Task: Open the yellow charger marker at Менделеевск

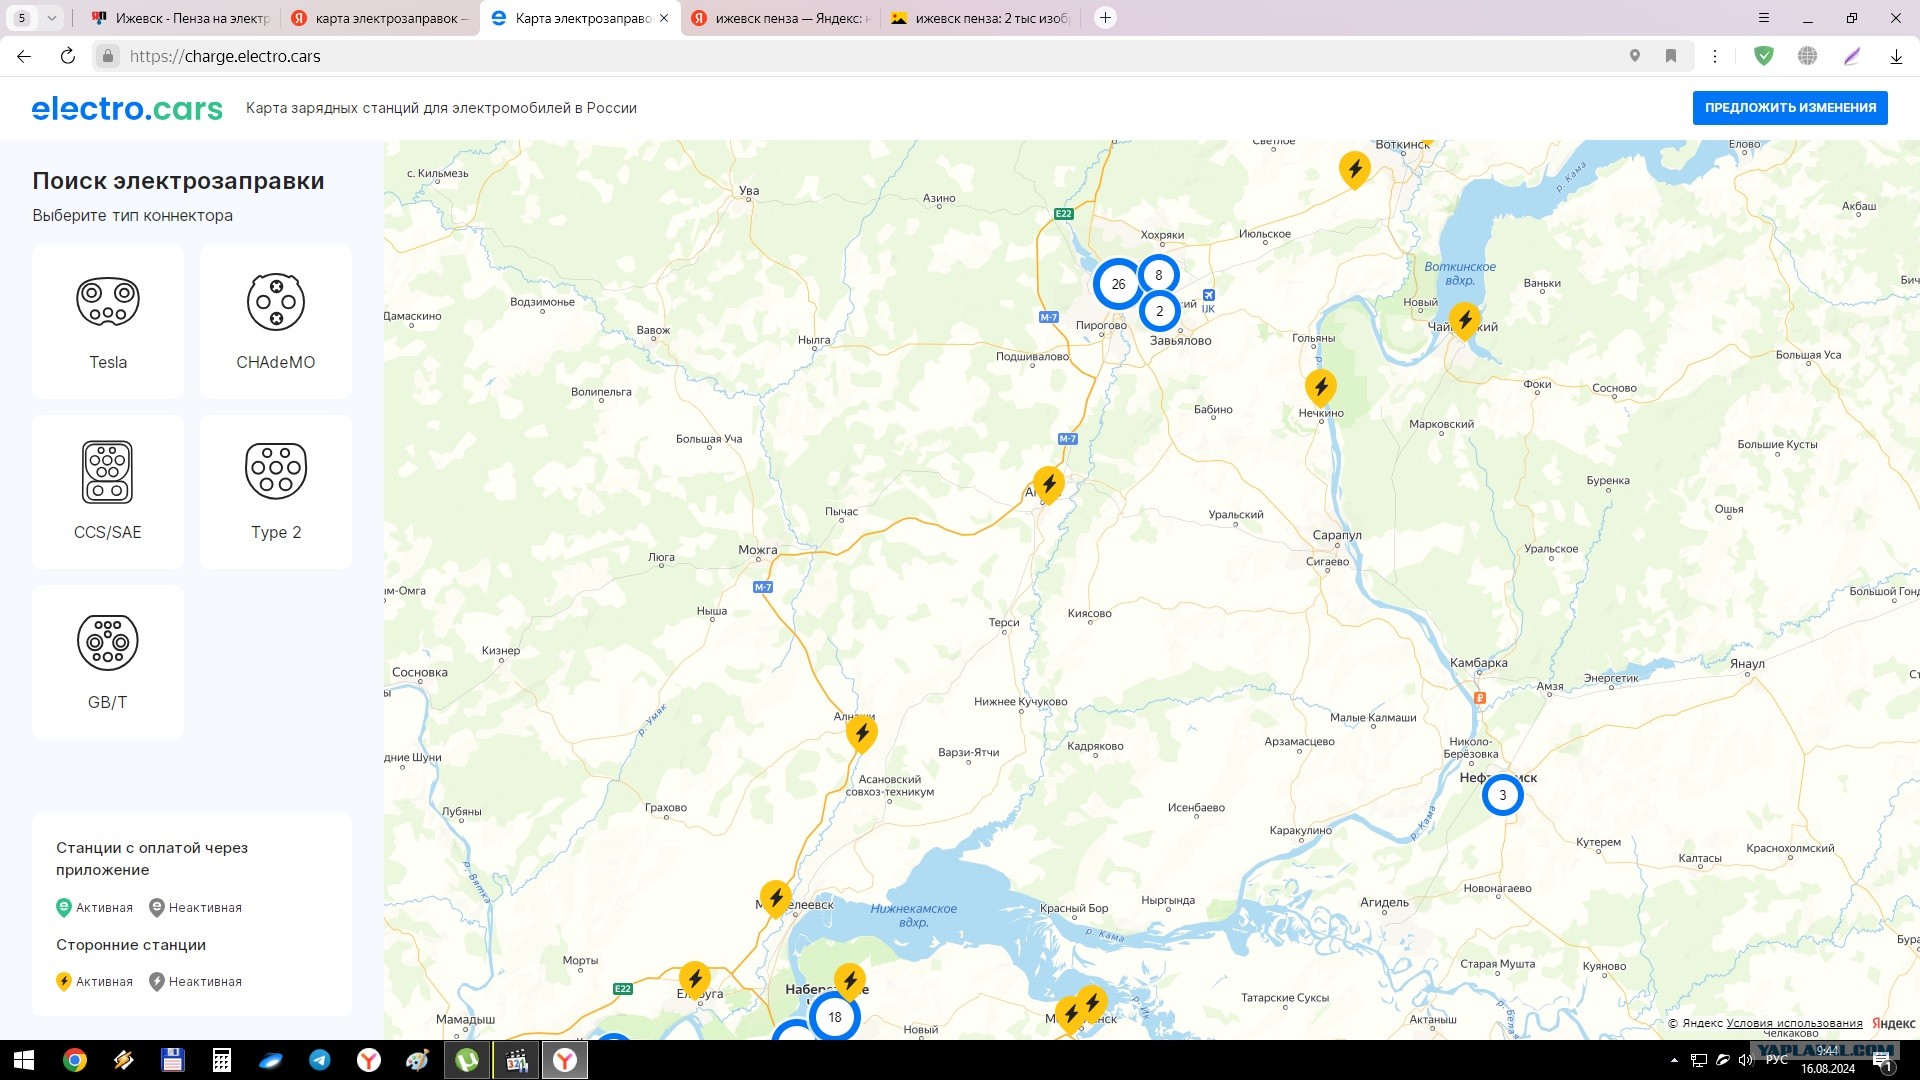Action: tap(776, 898)
